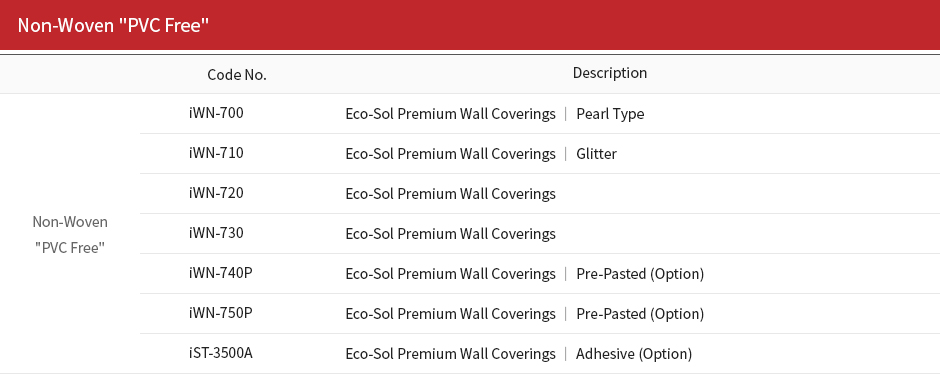
Task: Select the Code No. column header
Action: (237, 75)
